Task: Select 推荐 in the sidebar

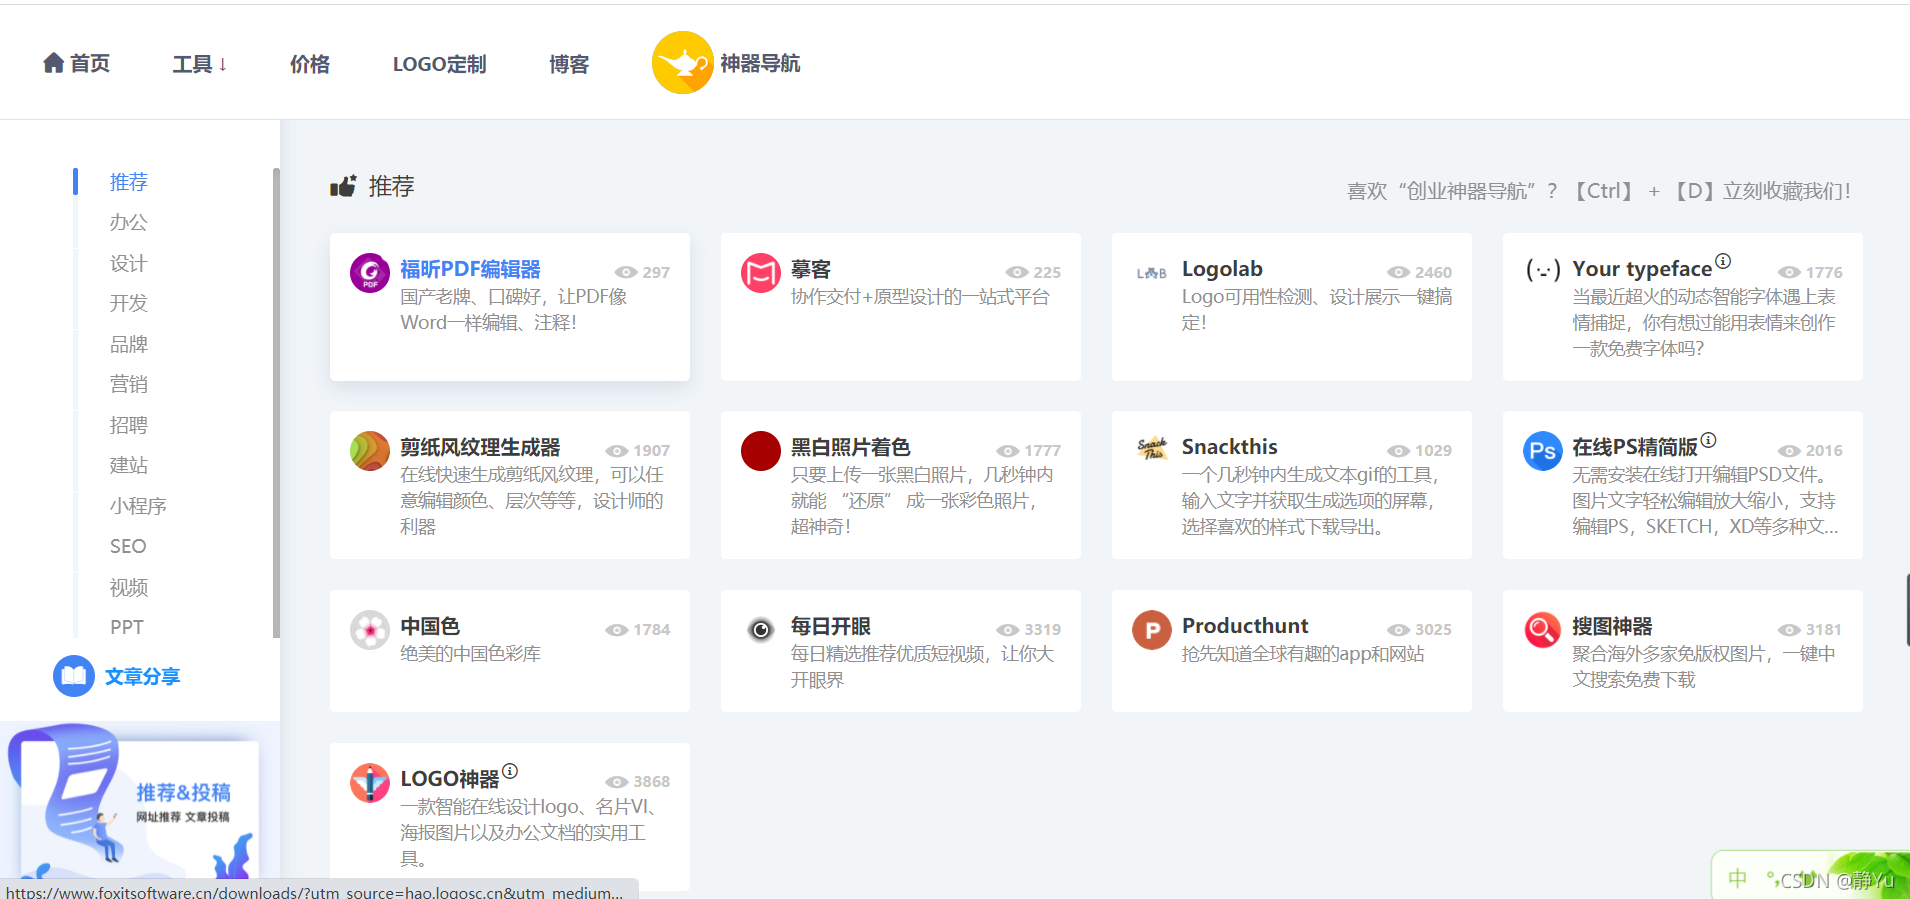Action: pos(129,182)
